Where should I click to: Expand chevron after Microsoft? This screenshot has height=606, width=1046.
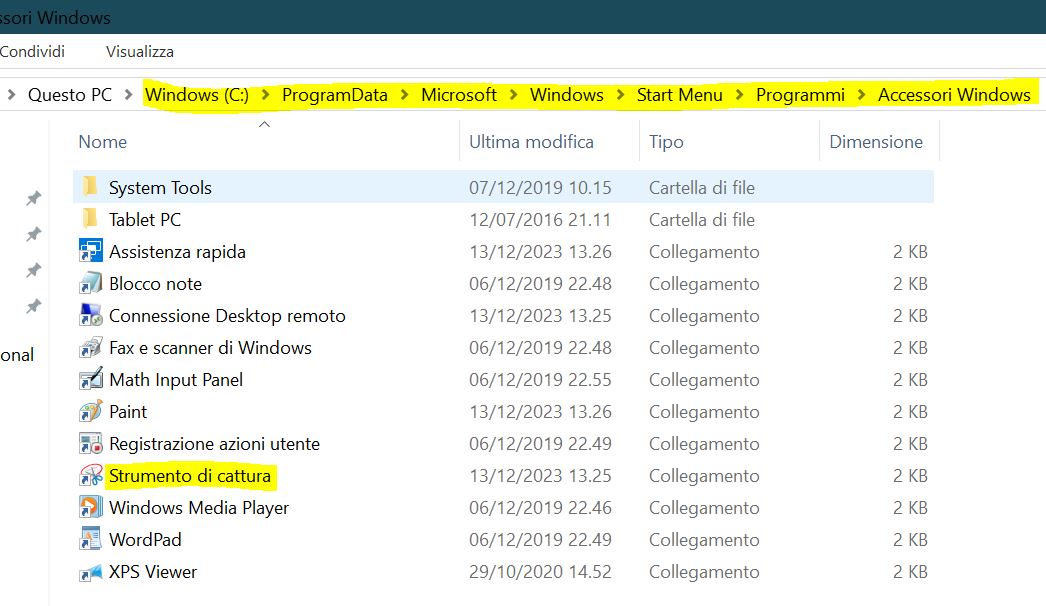(513, 95)
